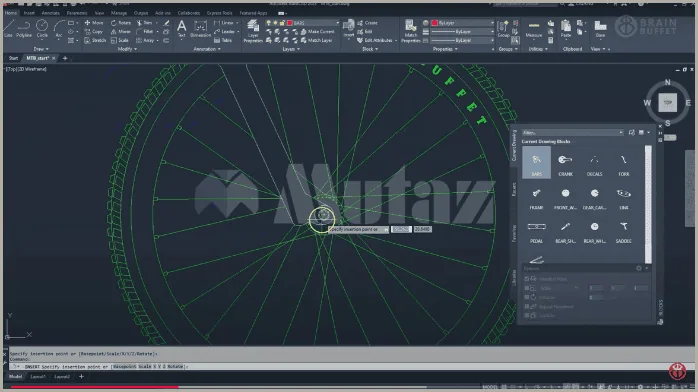Toggle the Scale option checkbox

pos(527,288)
